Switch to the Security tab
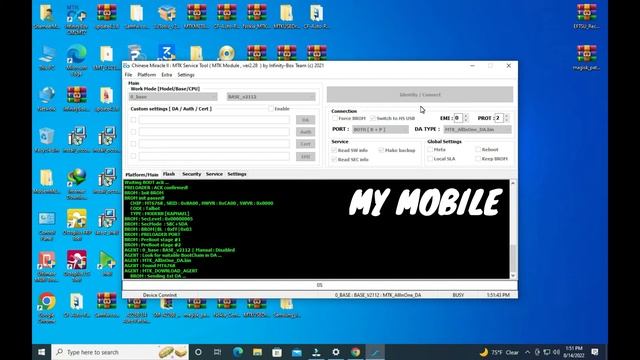The width and height of the screenshot is (640, 360). [x=191, y=174]
